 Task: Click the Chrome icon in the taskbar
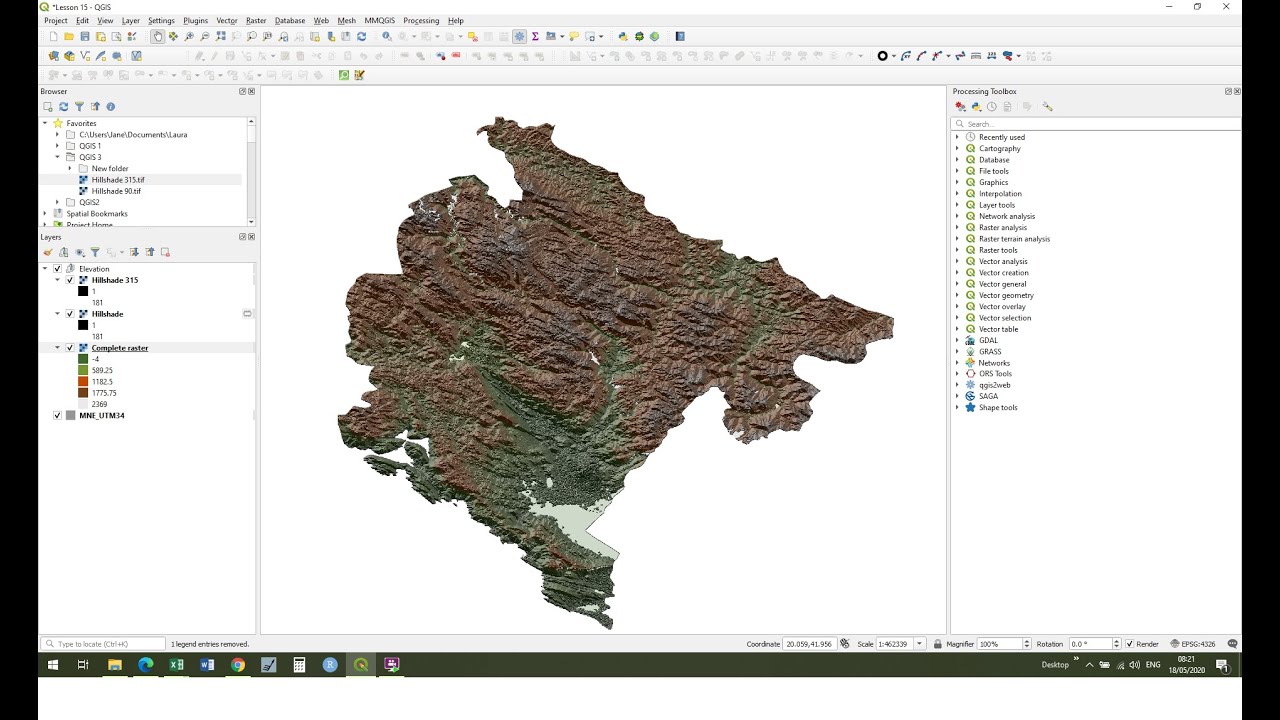238,665
